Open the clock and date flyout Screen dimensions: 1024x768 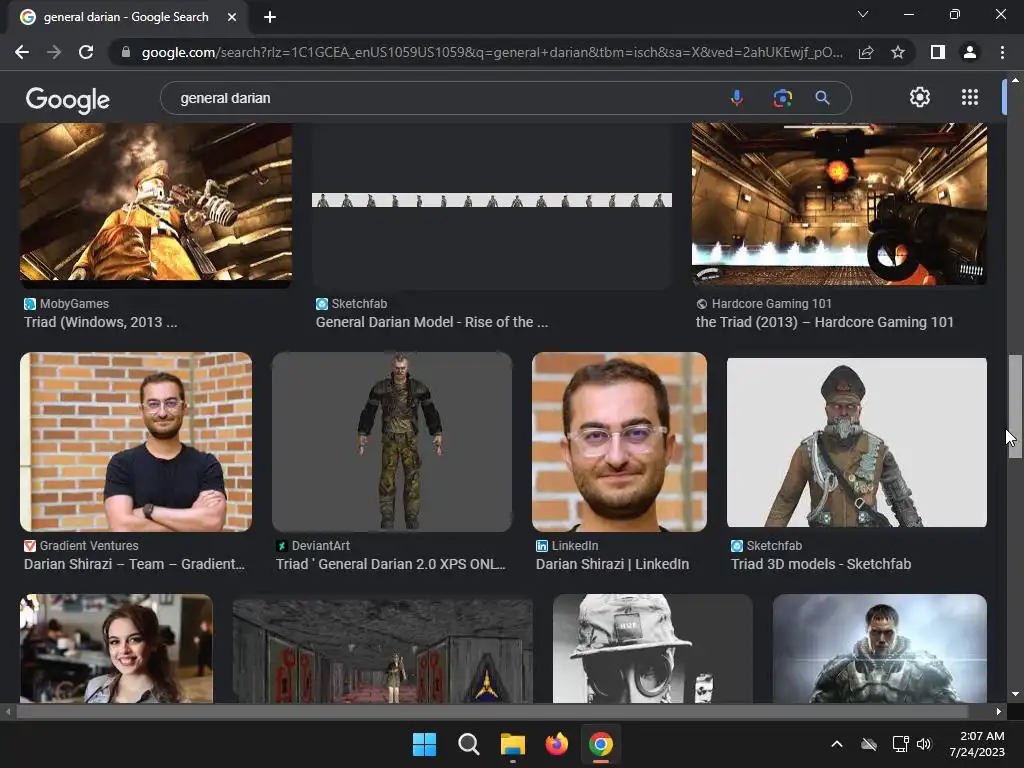point(977,744)
